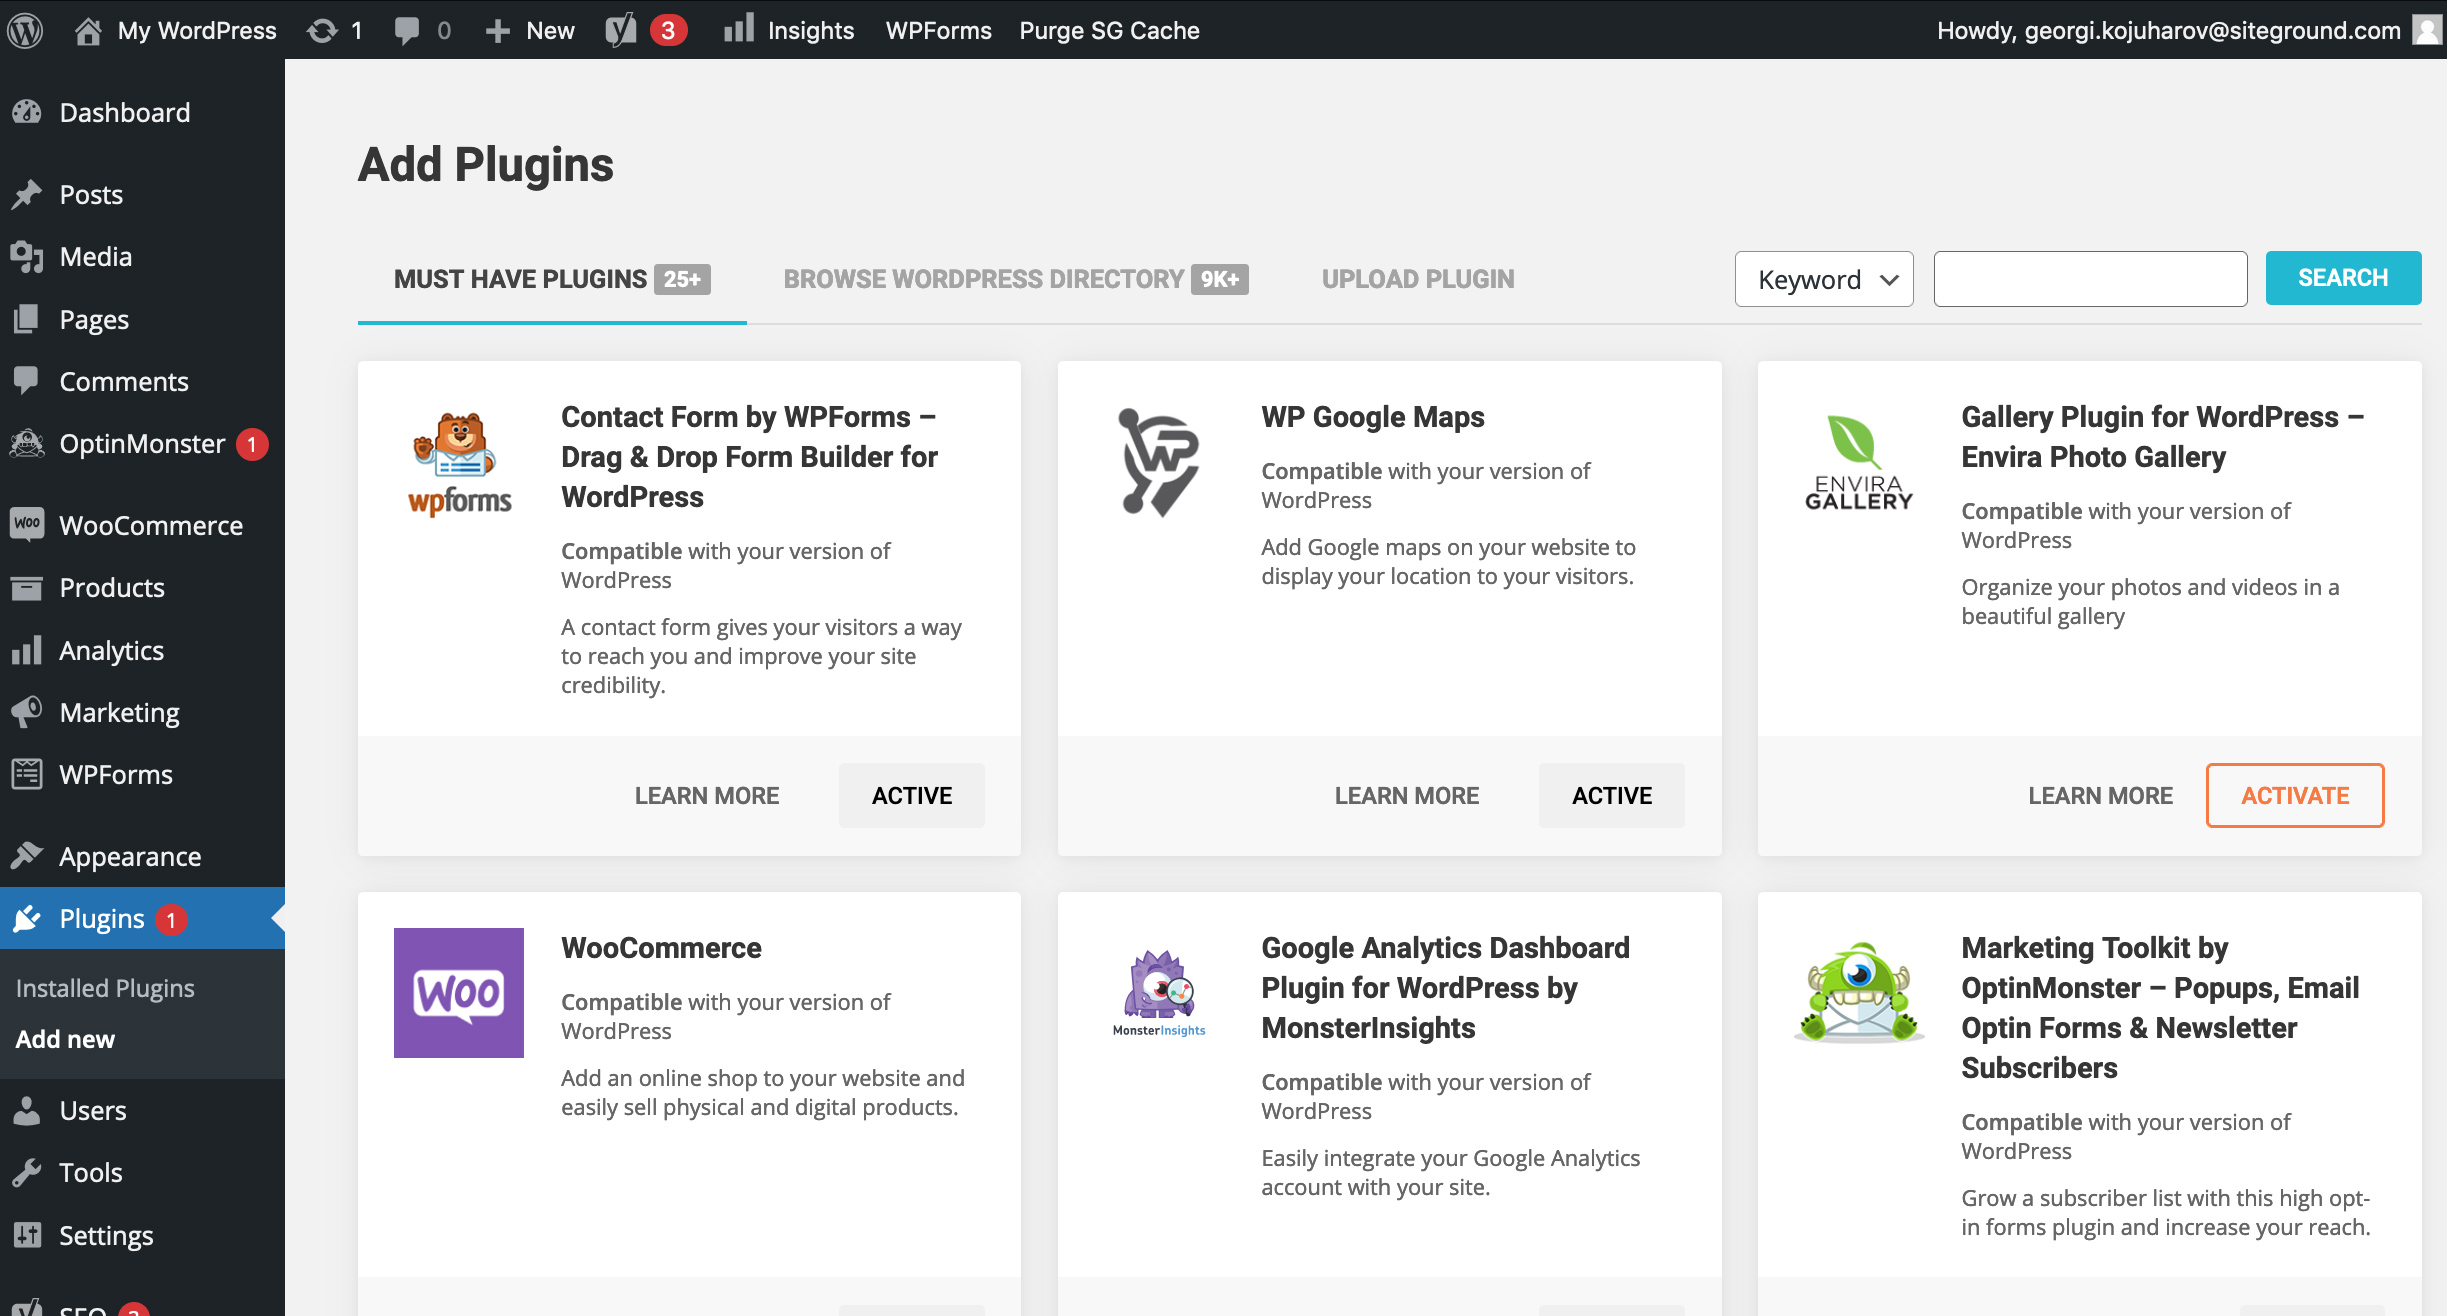Click the plus icon next to New
This screenshot has height=1316, width=2447.
coord(498,31)
